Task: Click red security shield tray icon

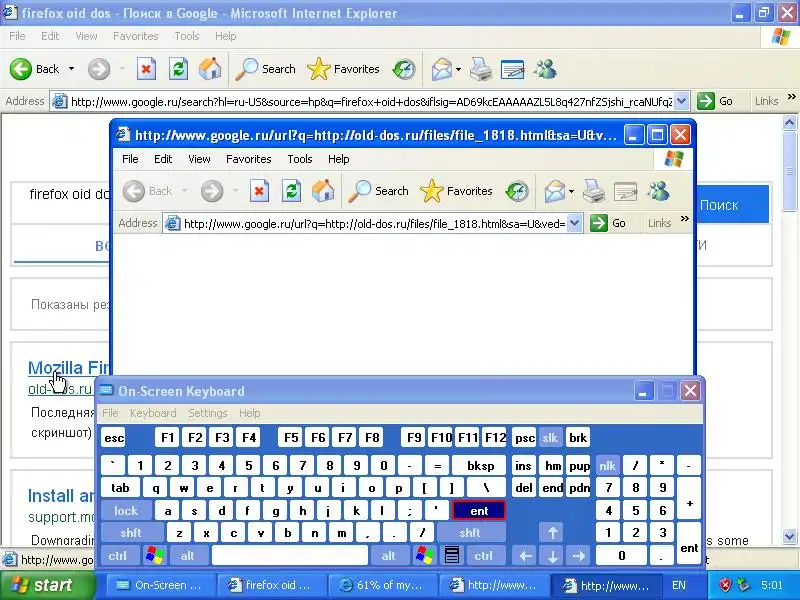Action: (x=726, y=585)
